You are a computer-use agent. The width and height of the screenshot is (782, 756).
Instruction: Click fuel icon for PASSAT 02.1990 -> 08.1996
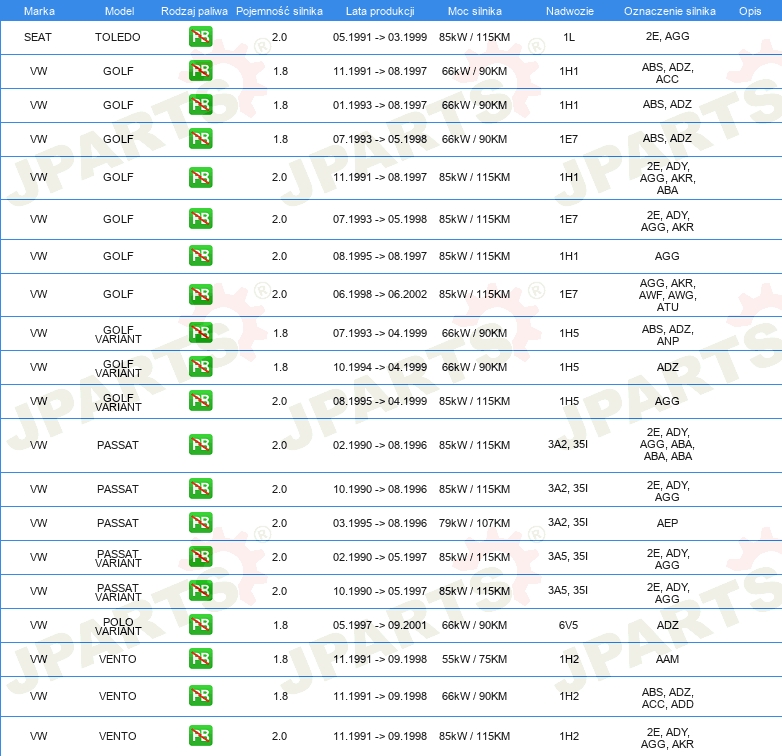[200, 445]
